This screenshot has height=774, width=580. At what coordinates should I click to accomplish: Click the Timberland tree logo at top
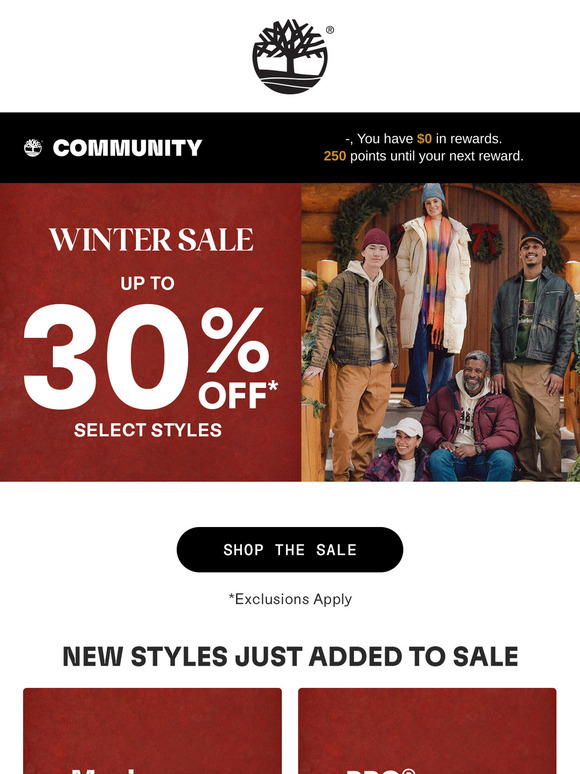[290, 56]
